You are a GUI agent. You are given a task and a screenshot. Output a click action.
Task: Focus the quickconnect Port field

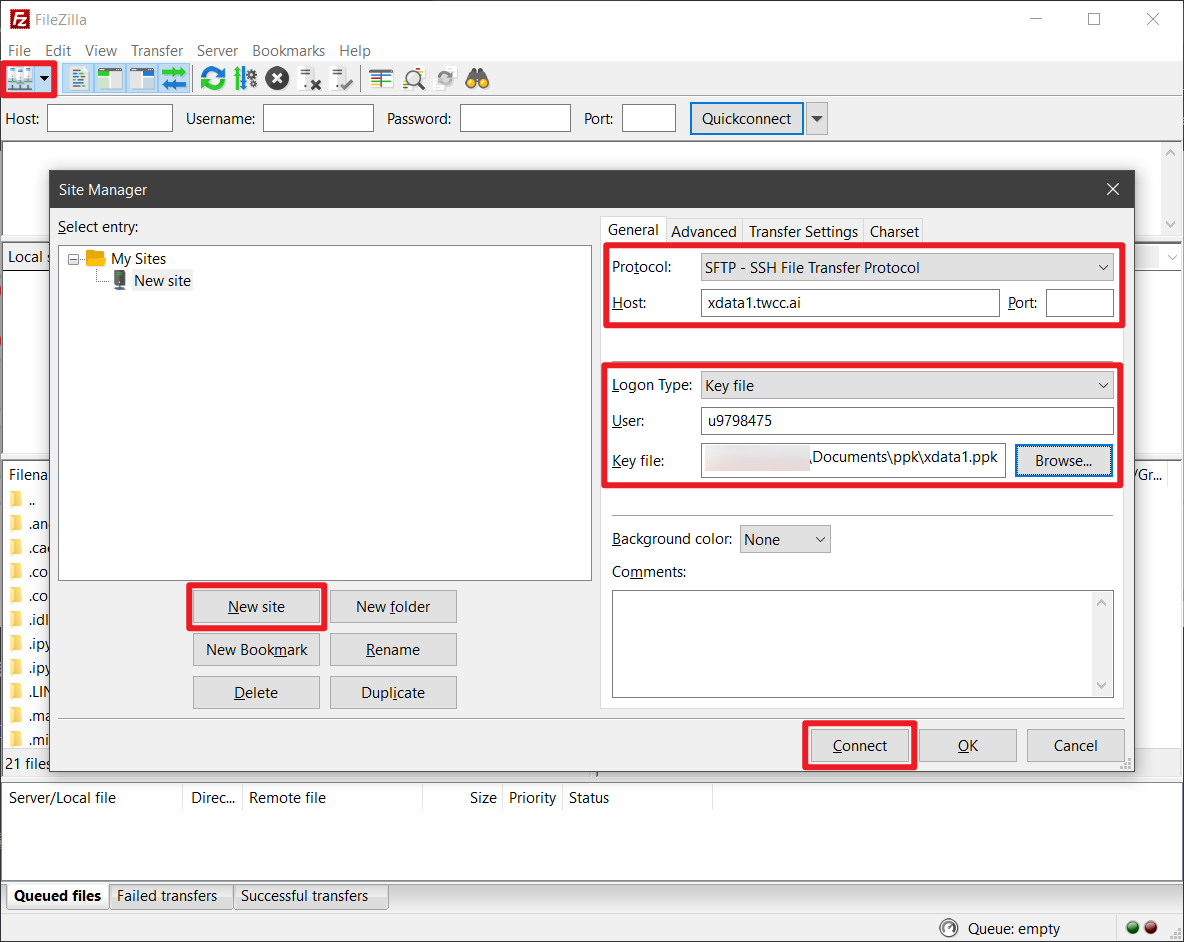[649, 119]
